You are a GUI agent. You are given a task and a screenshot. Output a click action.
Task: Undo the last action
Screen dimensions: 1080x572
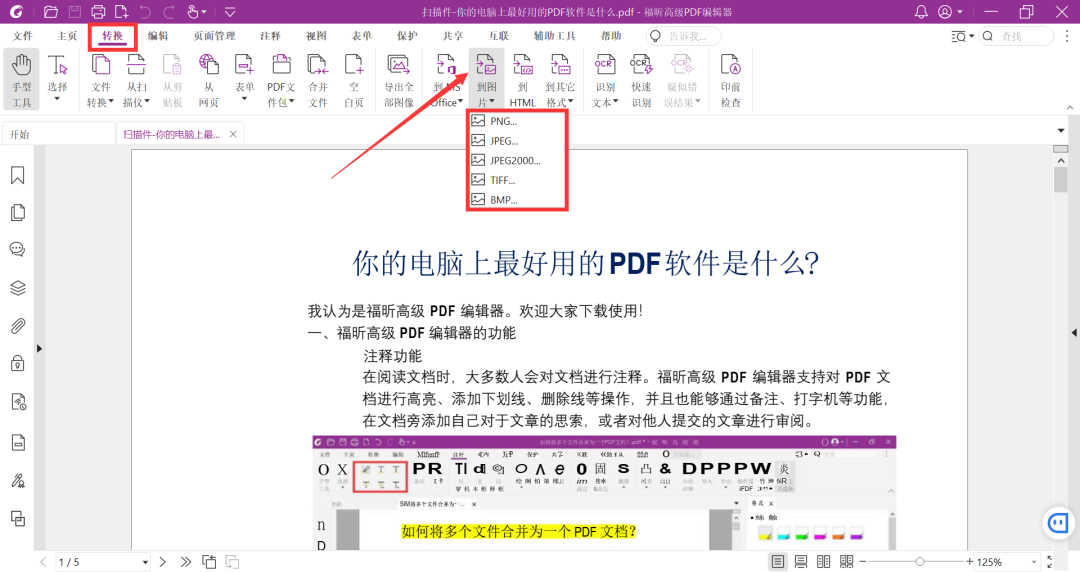(x=145, y=12)
